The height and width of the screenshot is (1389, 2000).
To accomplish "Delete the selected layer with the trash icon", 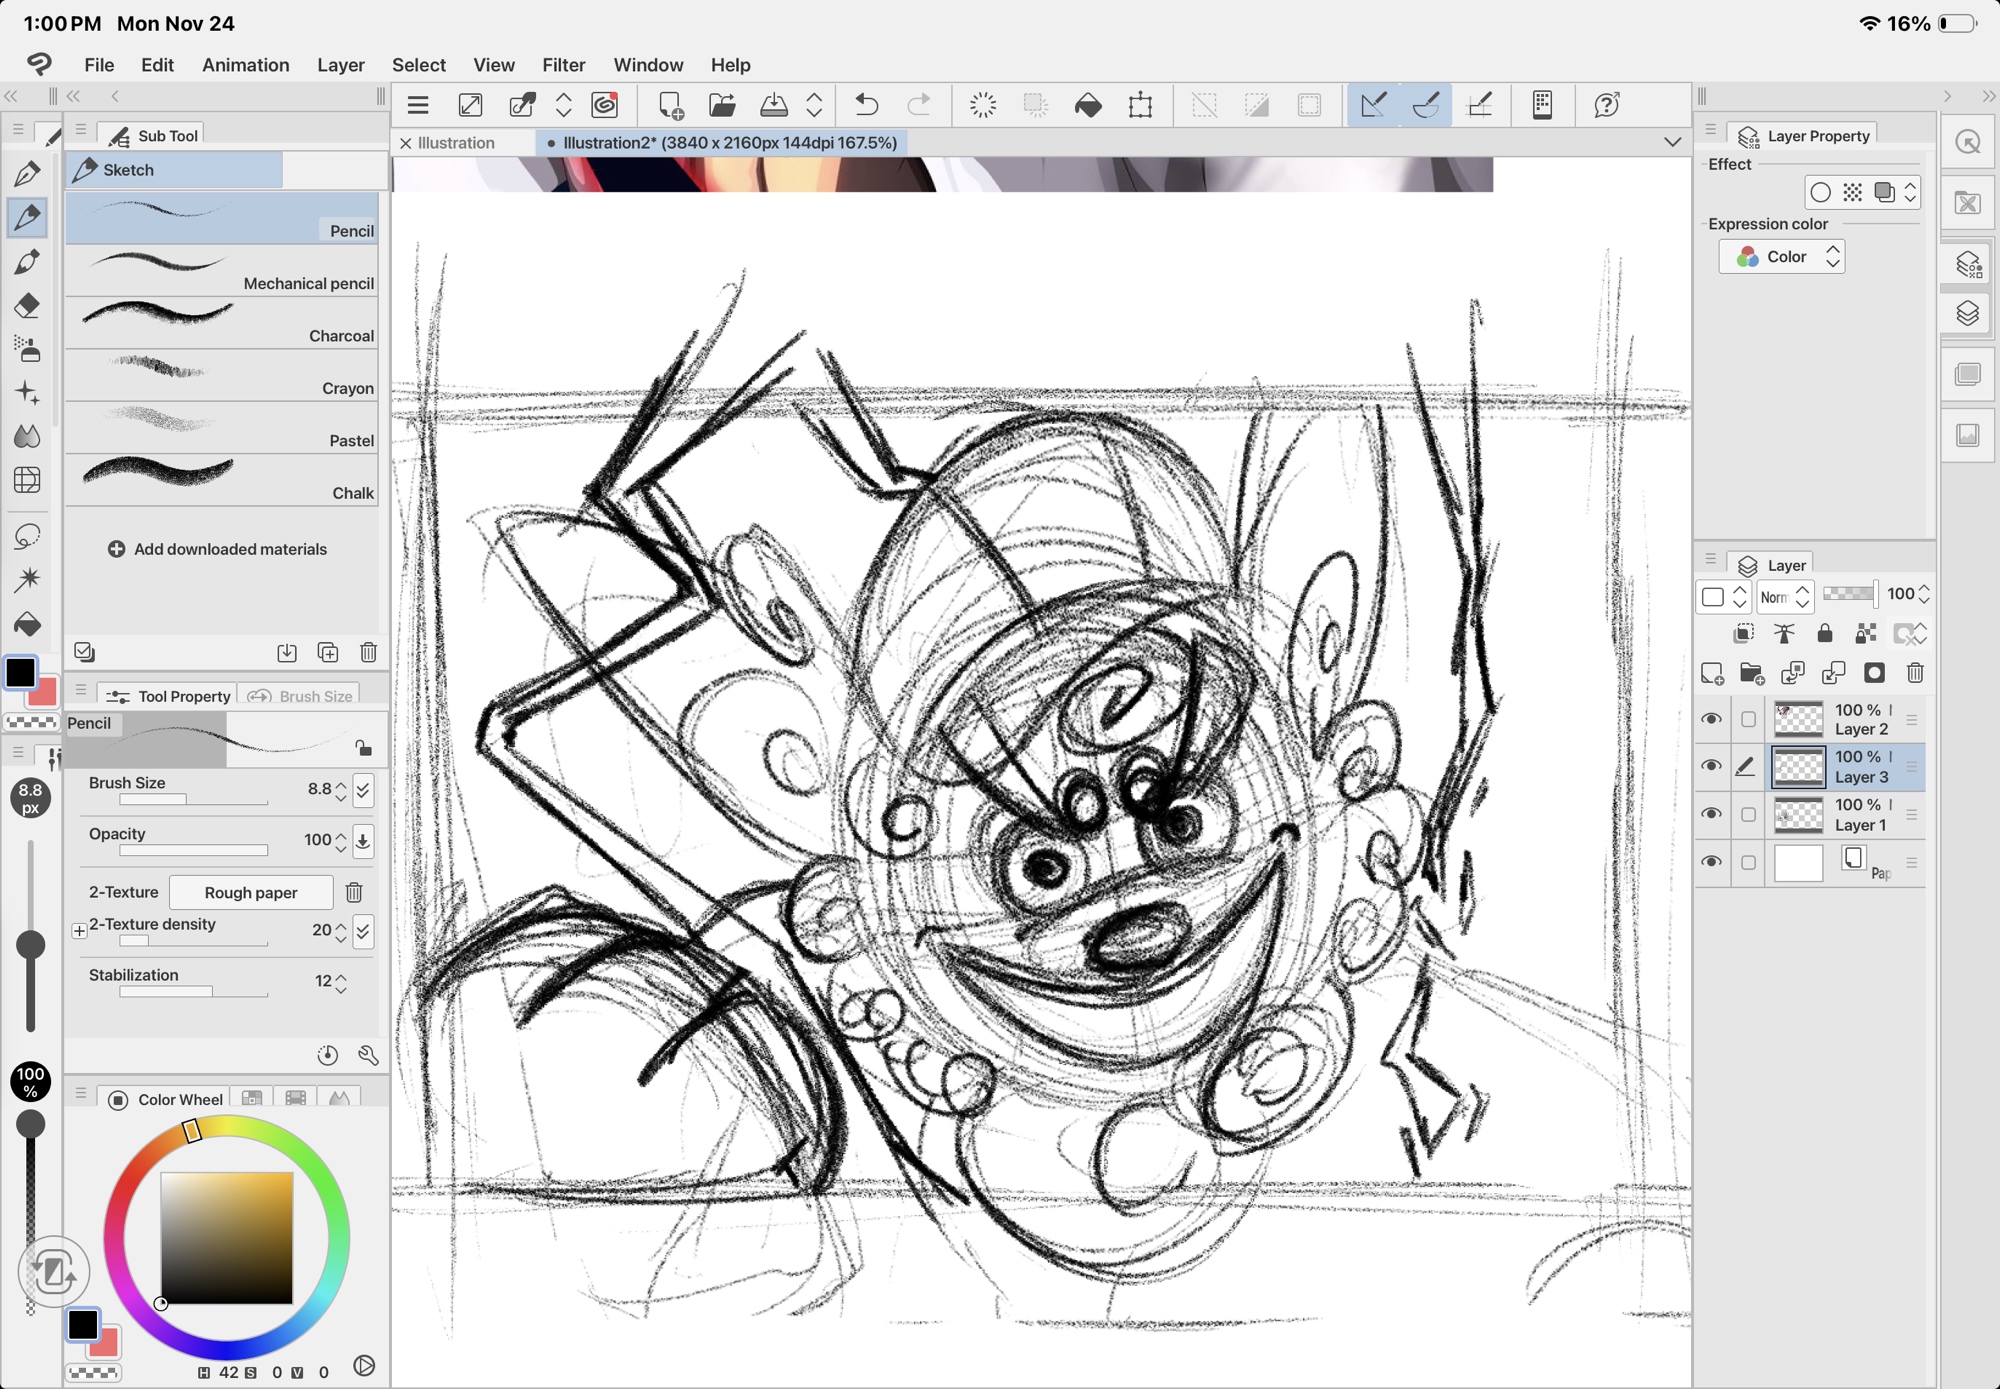I will 1915,674.
